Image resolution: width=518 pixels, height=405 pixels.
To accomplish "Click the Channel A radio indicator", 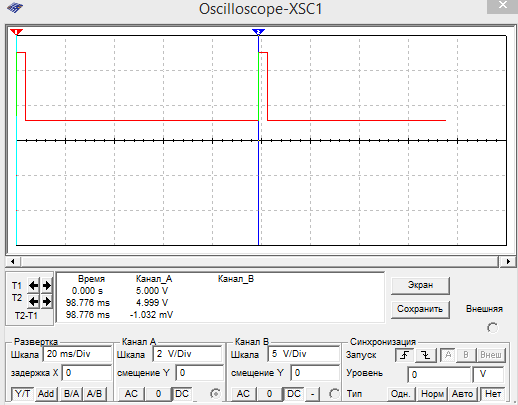I will pos(216,394).
